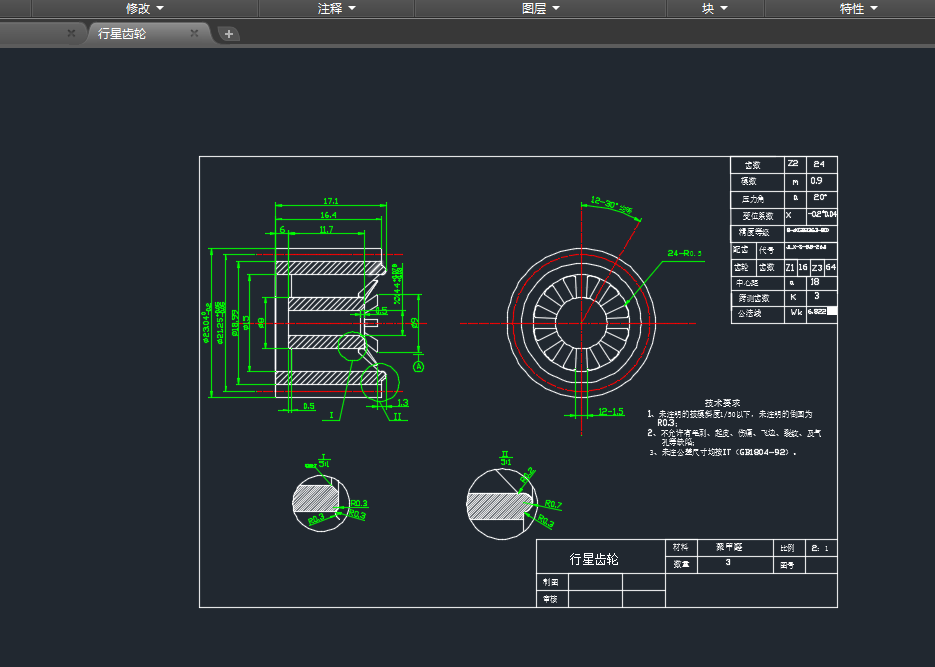Screen dimensions: 935x667
Task: Select the 审核 cell in title block
Action: (x=552, y=599)
